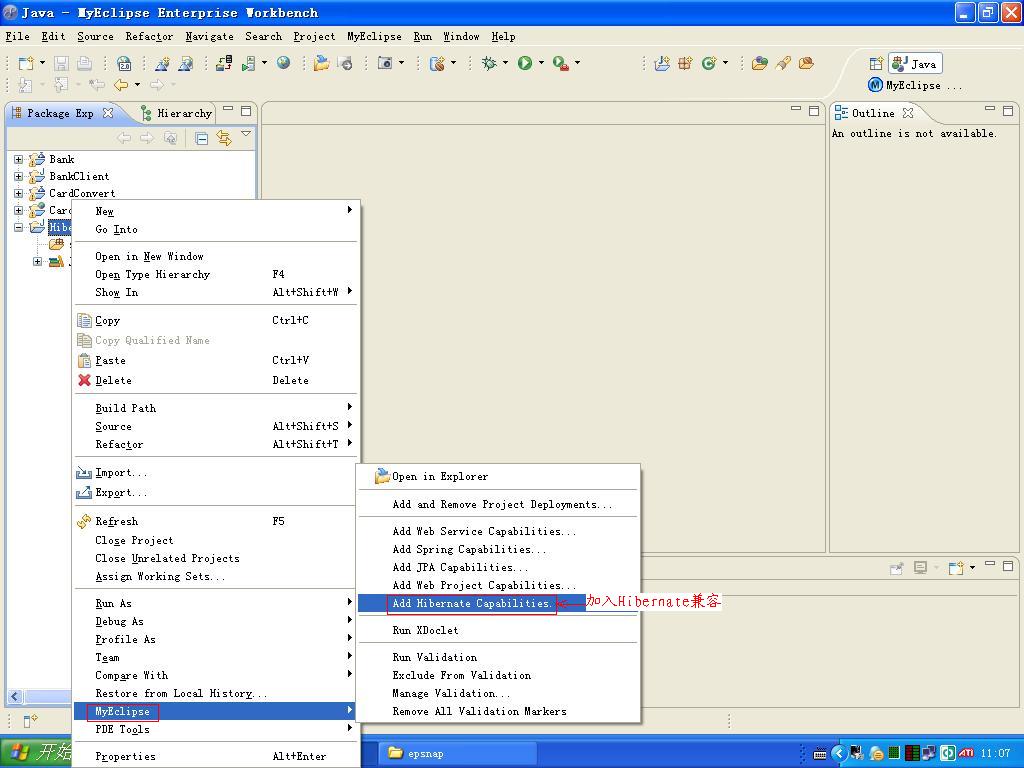Click the New Java Class icon
The width and height of the screenshot is (1024, 768).
point(709,63)
